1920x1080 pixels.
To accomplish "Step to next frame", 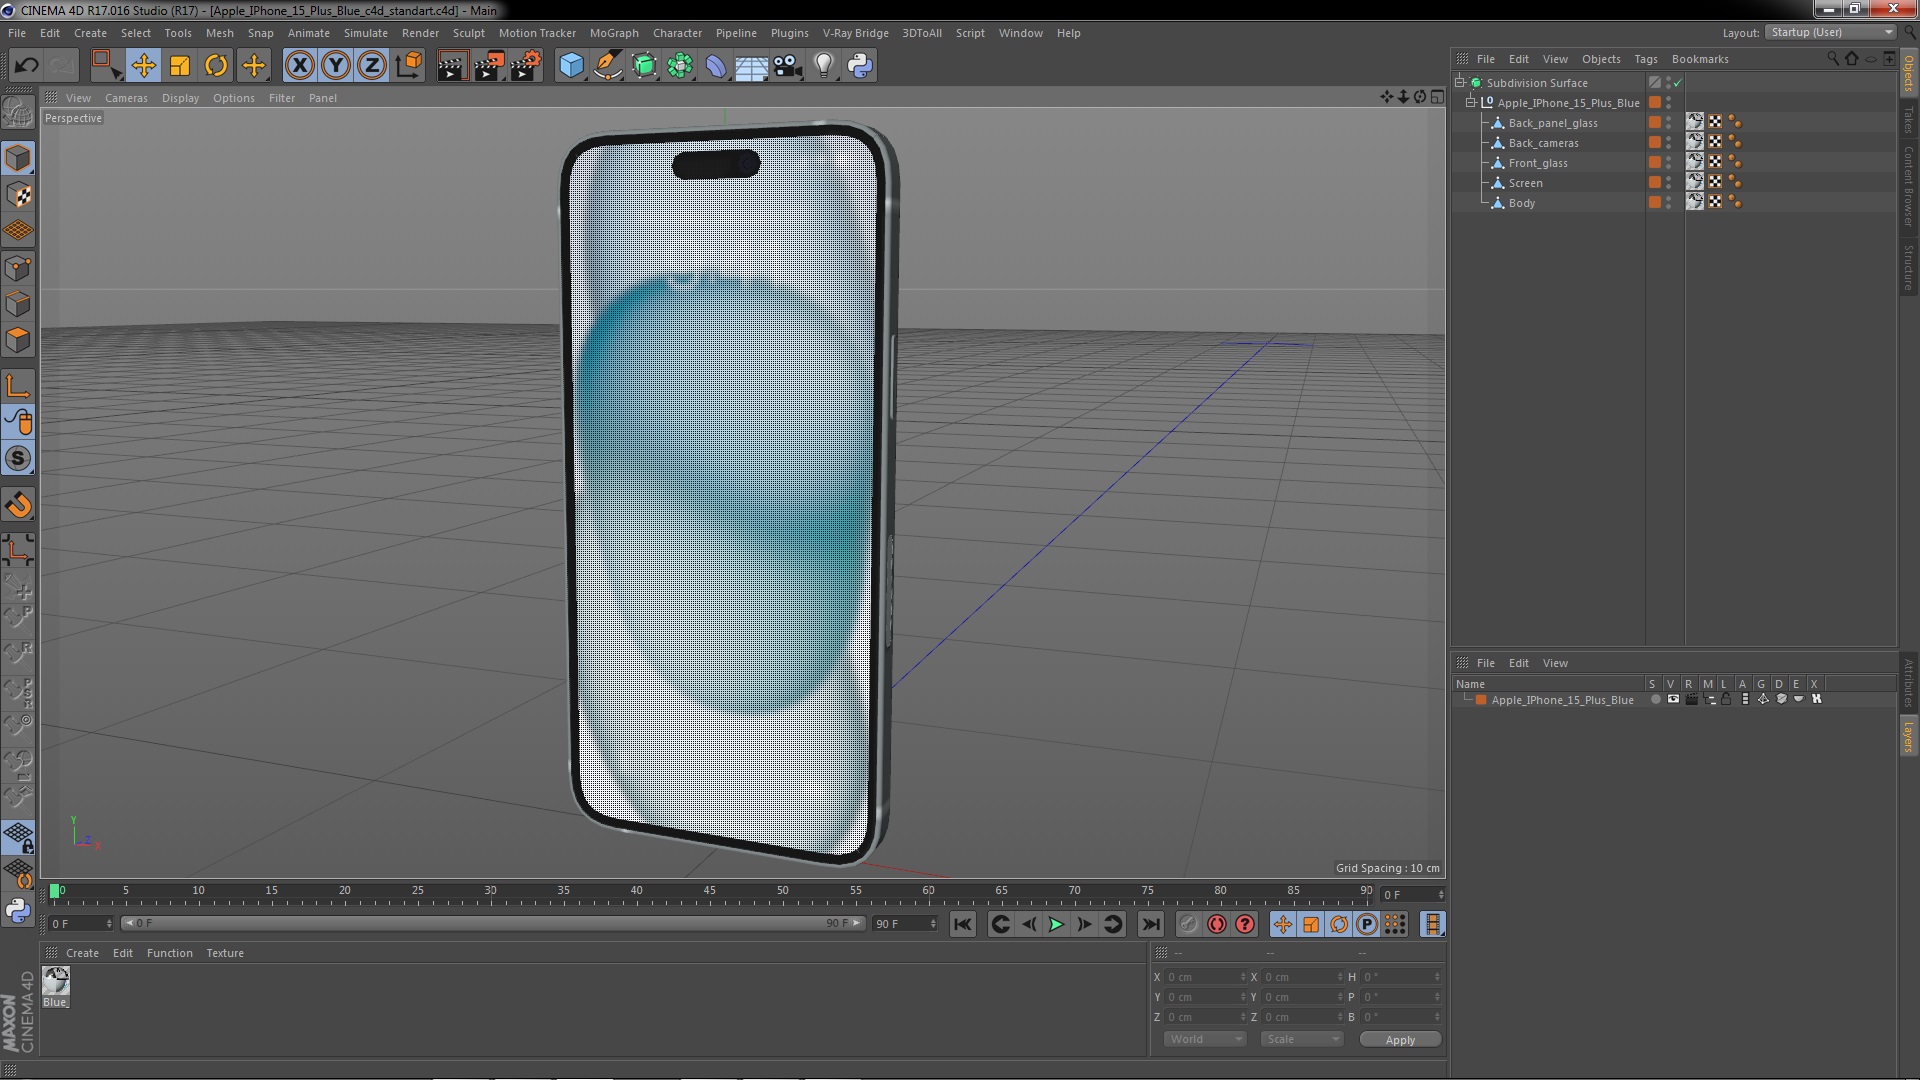I will pos(1084,925).
